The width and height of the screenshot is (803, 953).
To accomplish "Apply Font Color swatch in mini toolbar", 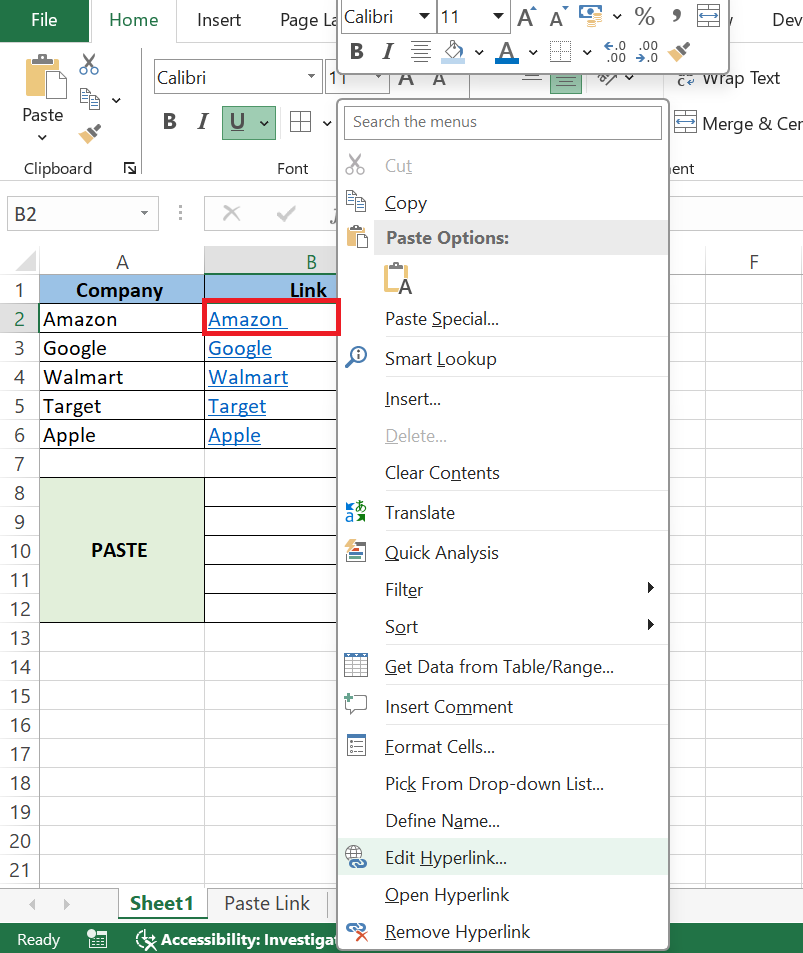I will pyautogui.click(x=507, y=52).
